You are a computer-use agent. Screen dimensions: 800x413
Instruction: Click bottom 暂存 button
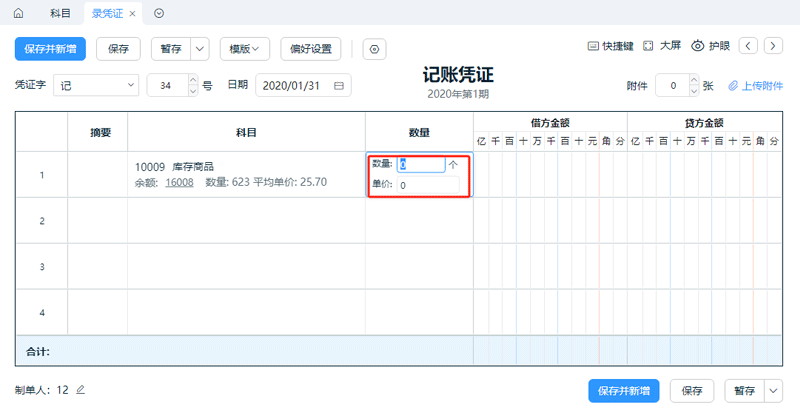coord(744,391)
